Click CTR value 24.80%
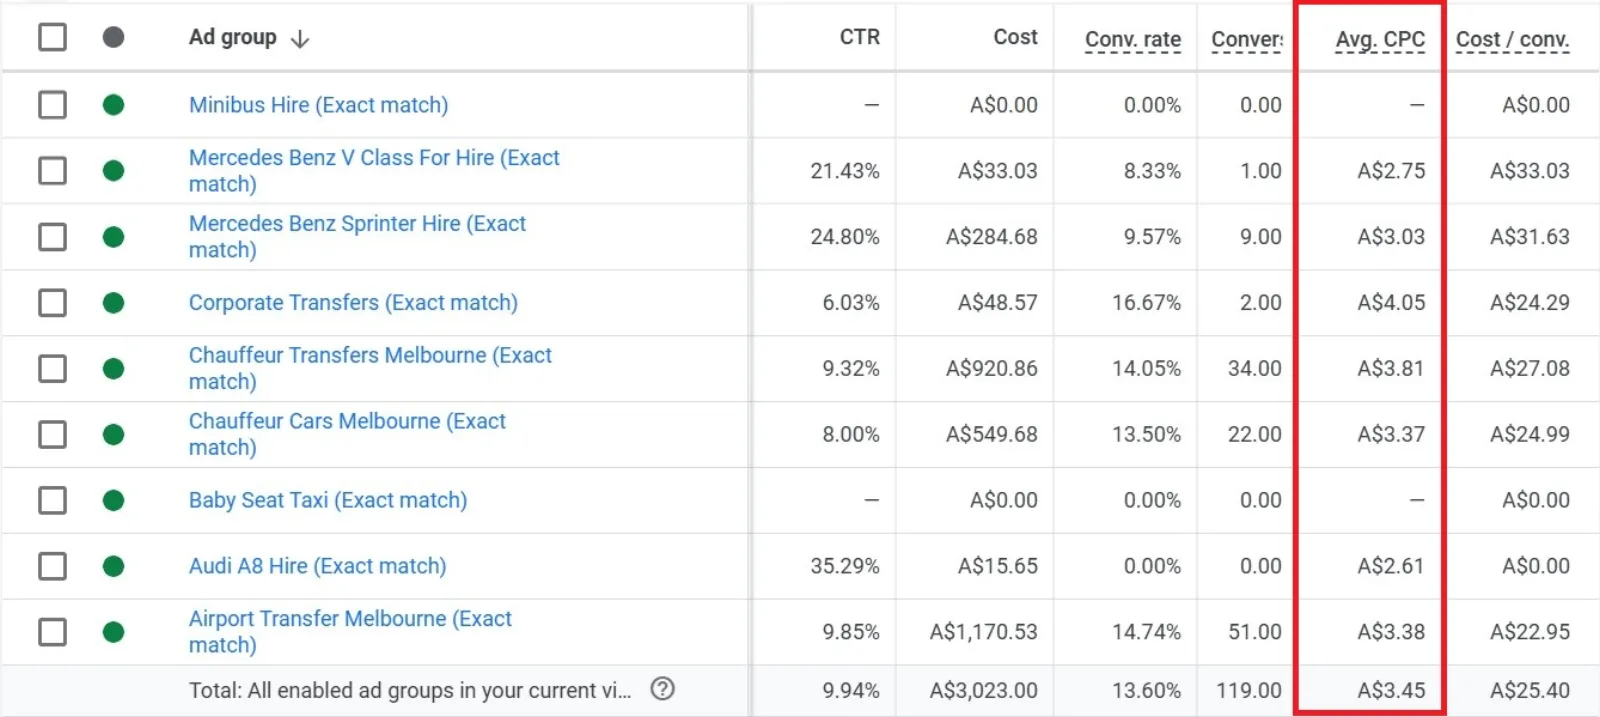The image size is (1600, 717). tap(845, 237)
